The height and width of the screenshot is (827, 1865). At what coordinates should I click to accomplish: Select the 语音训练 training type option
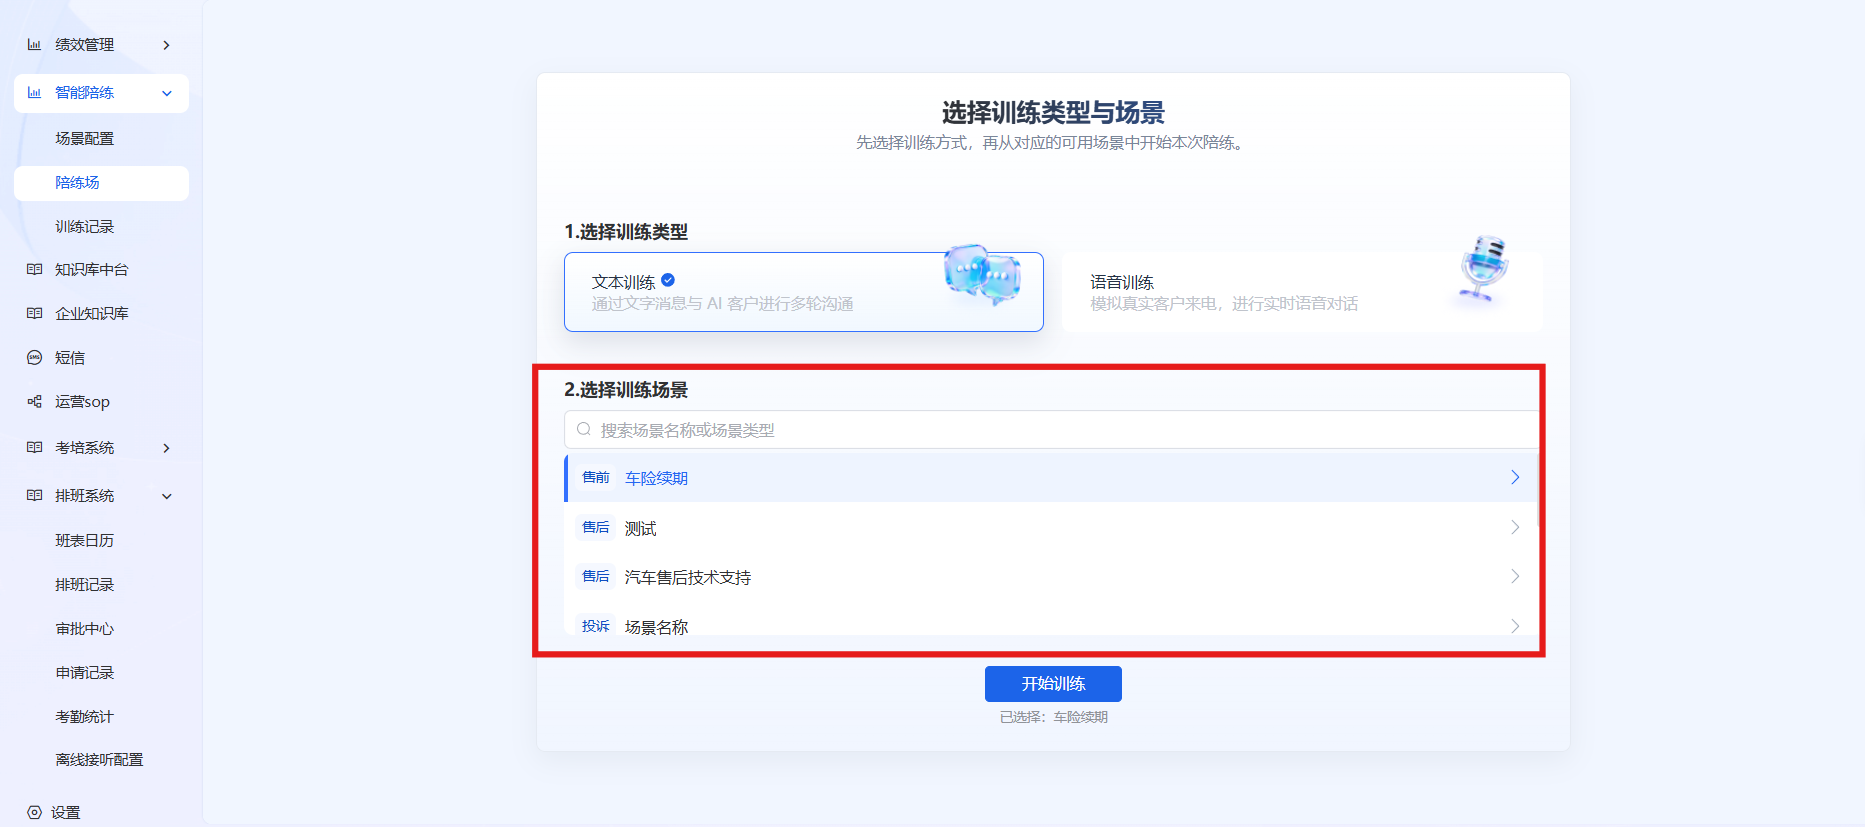1302,292
